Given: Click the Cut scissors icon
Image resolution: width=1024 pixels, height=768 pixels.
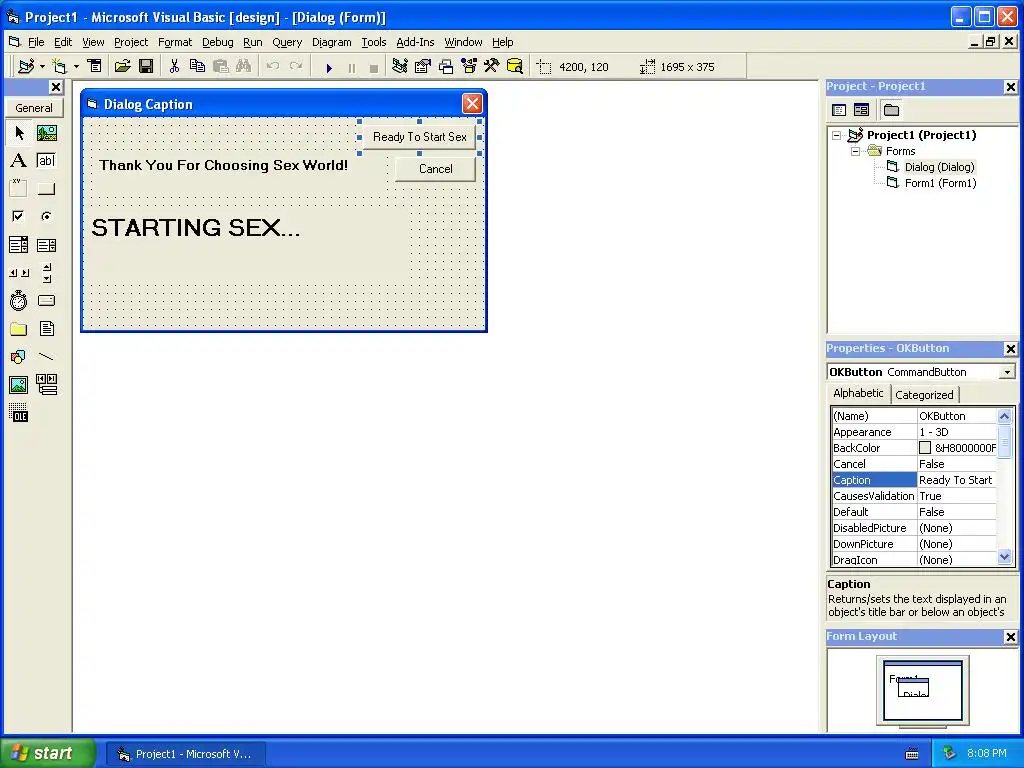Looking at the screenshot, I should click(174, 67).
